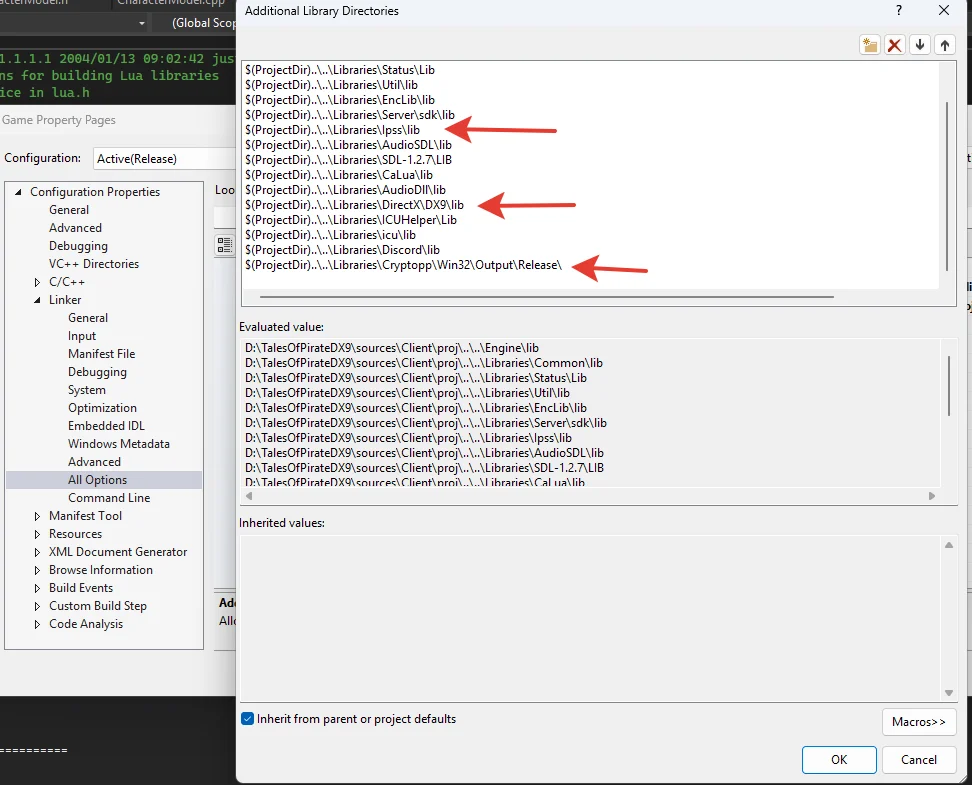The width and height of the screenshot is (972, 785).
Task: Toggle Inherit from parent or project defaults
Action: tap(248, 719)
